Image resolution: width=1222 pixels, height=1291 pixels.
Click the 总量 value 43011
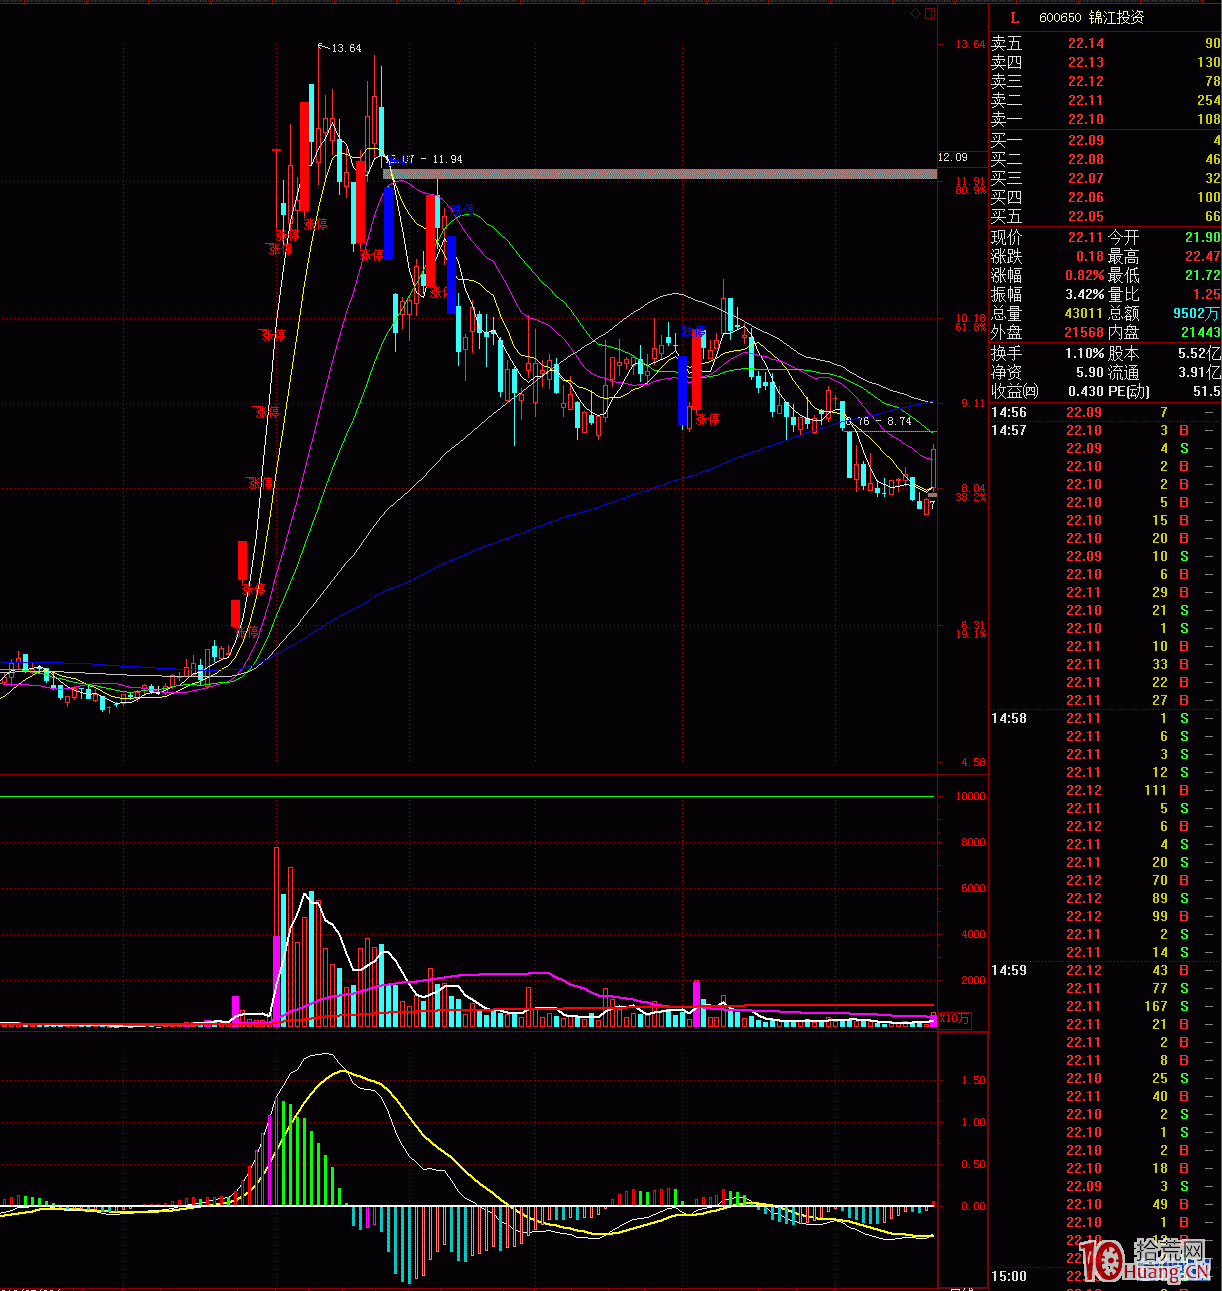1084,313
